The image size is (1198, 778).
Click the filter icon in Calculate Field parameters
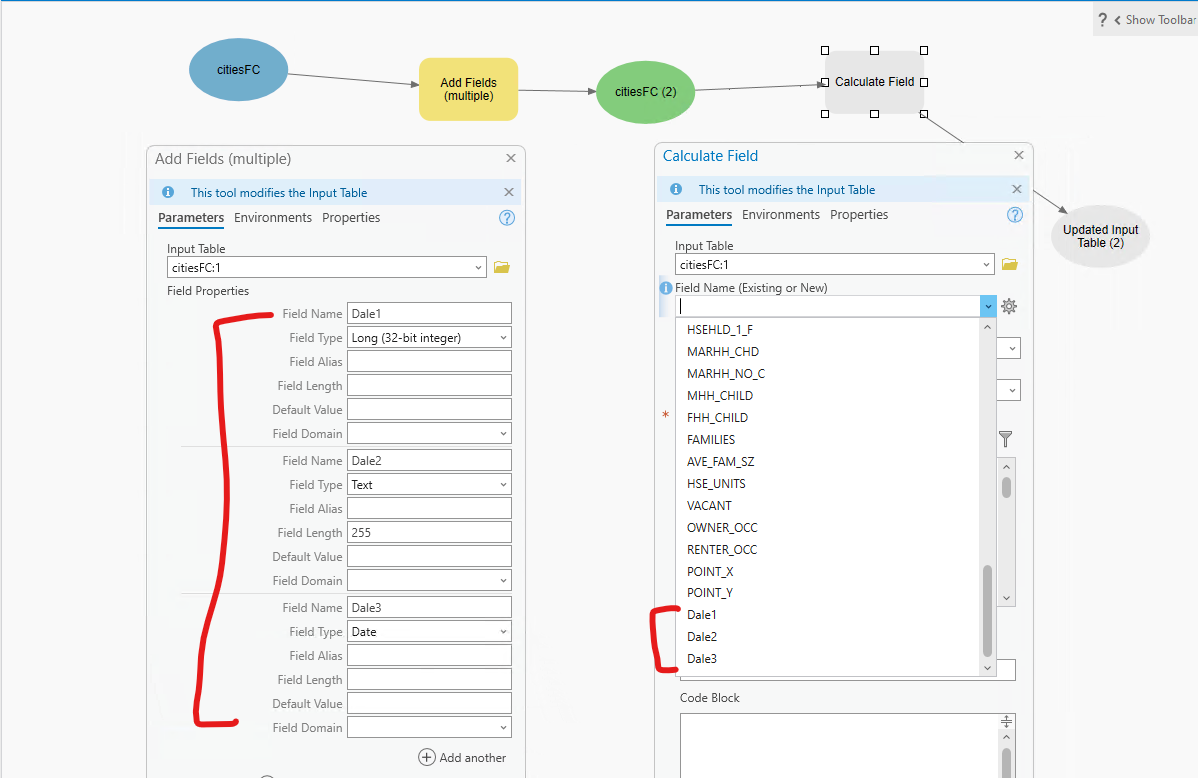click(1005, 439)
